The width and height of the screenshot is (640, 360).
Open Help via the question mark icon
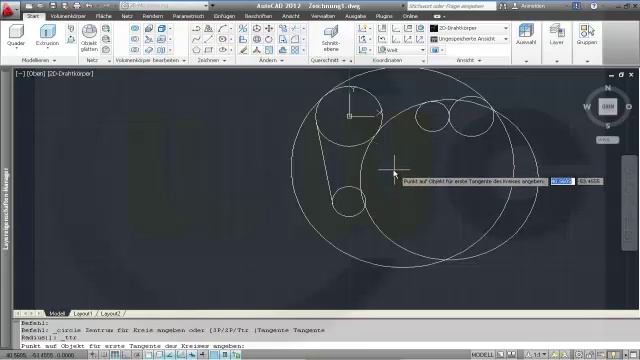(594, 6)
